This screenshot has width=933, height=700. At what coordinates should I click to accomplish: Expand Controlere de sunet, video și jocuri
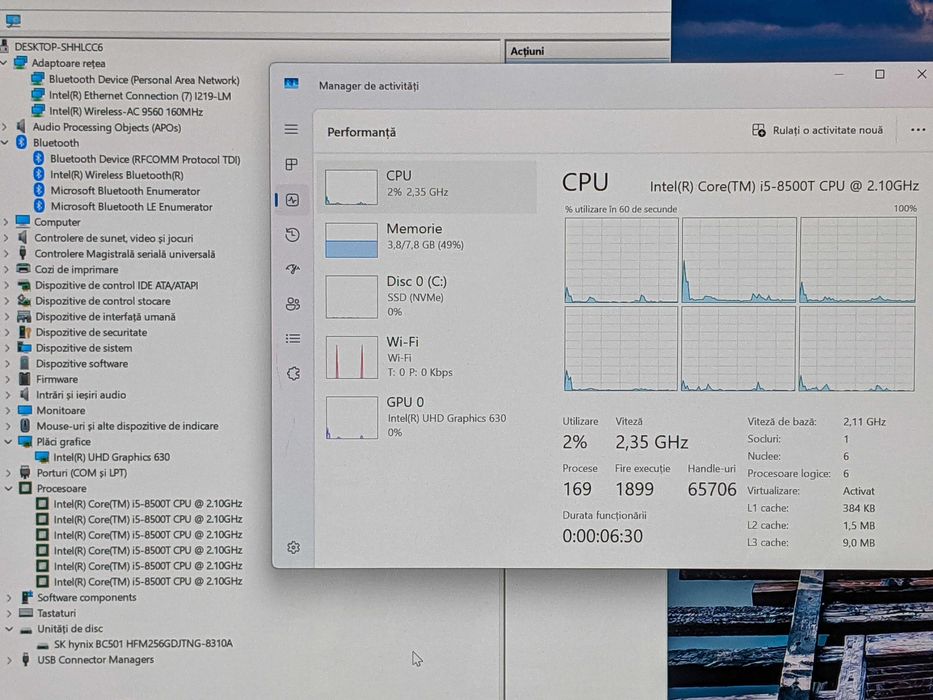click(x=6, y=238)
